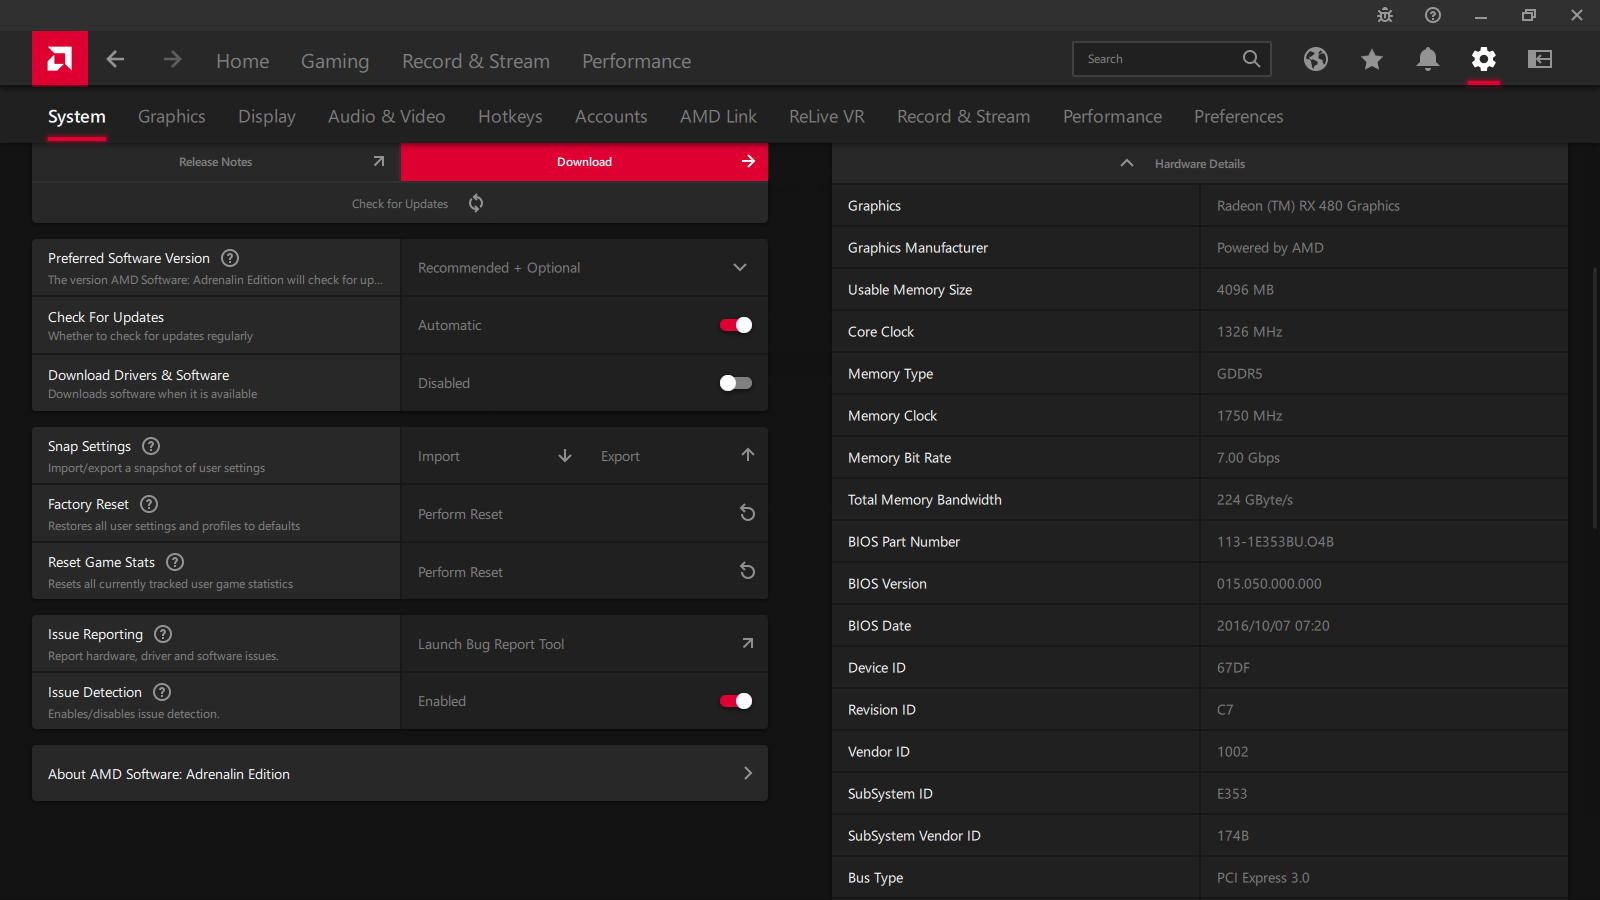Click the Import down arrow icon
The image size is (1600, 900).
(x=565, y=456)
